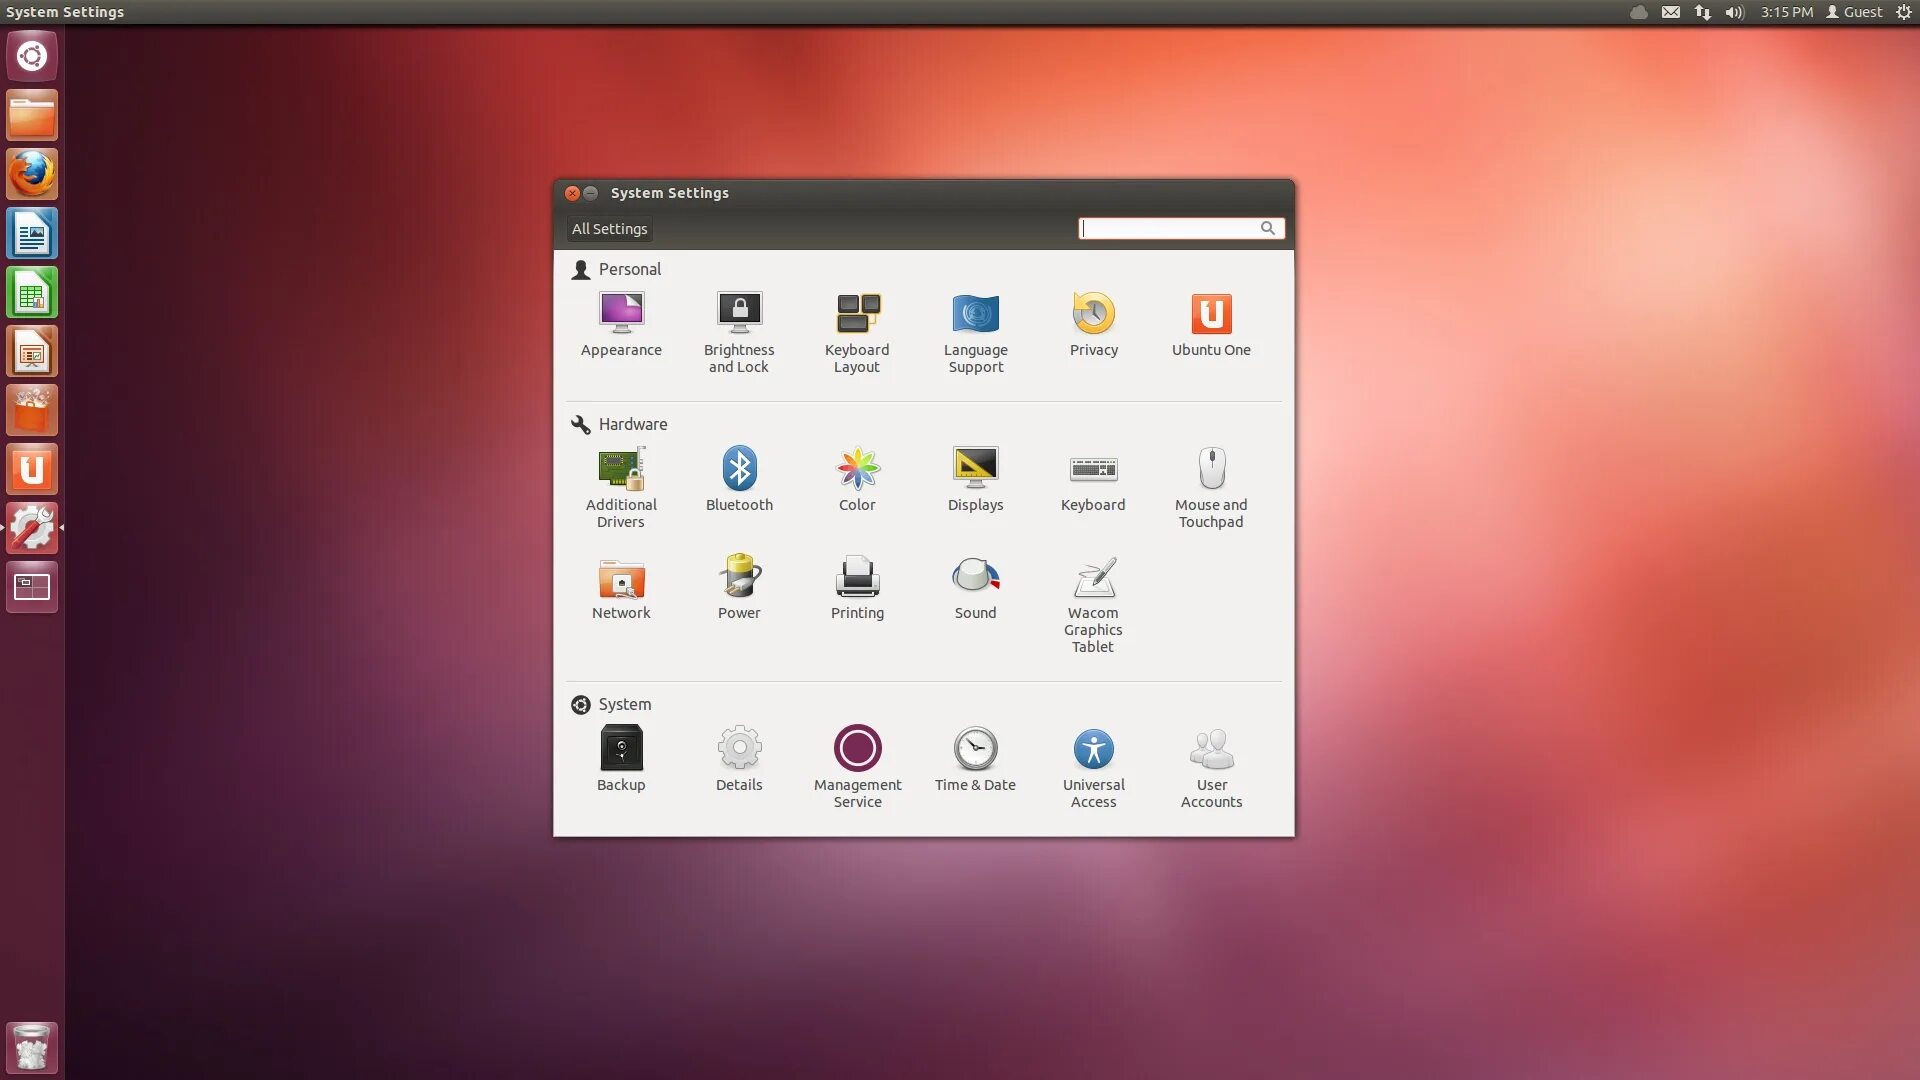Open the Color settings panel
This screenshot has height=1080, width=1920.
[x=857, y=469]
